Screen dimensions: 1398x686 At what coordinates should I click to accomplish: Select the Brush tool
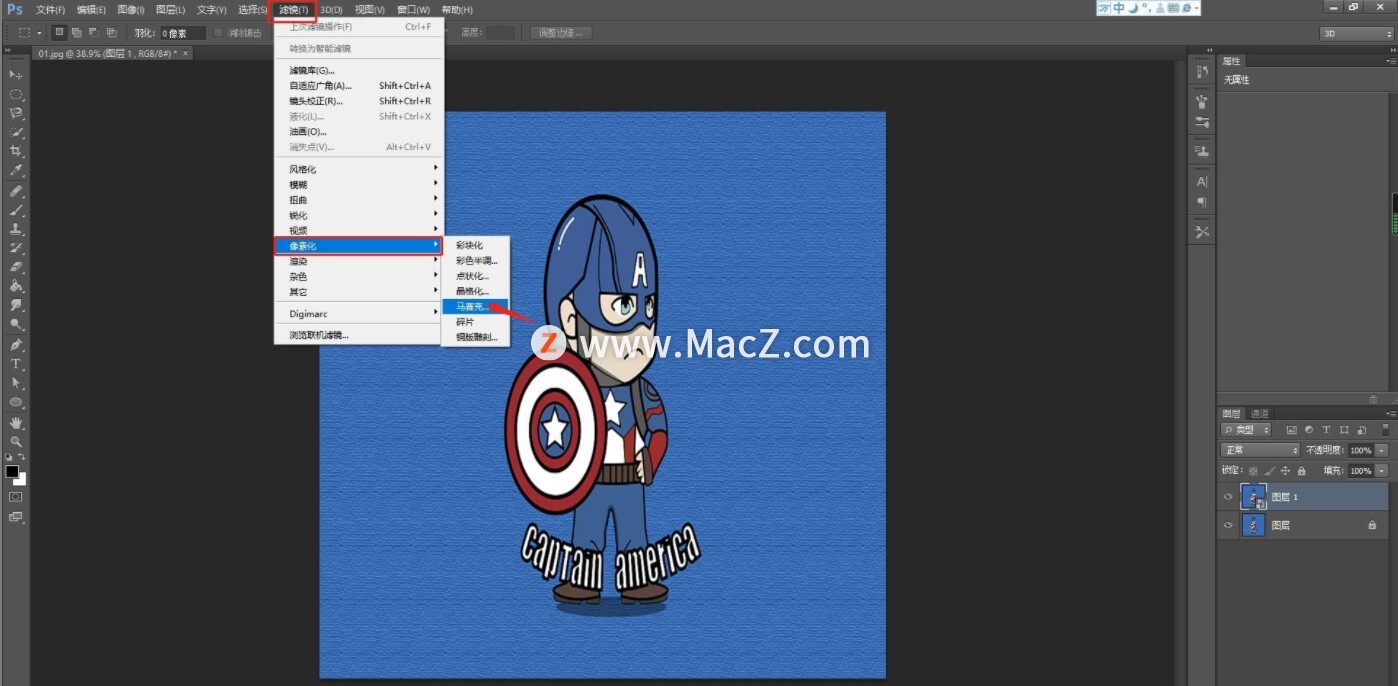16,209
